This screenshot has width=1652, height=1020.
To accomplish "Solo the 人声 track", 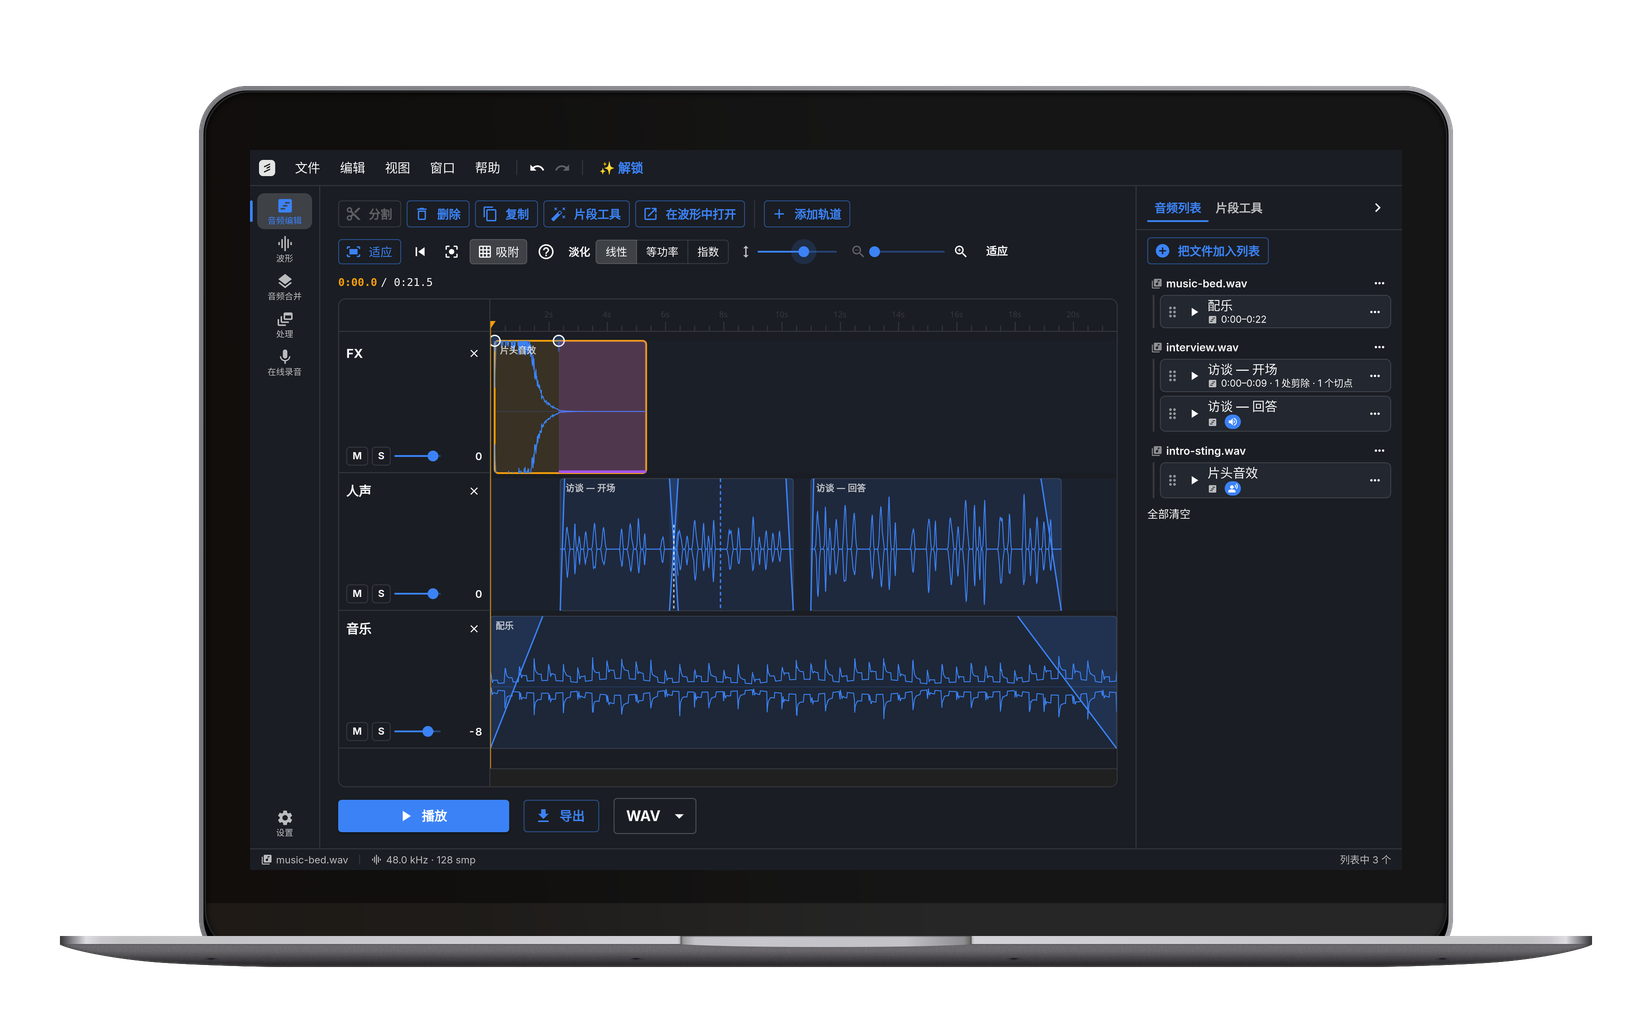I will (x=381, y=594).
